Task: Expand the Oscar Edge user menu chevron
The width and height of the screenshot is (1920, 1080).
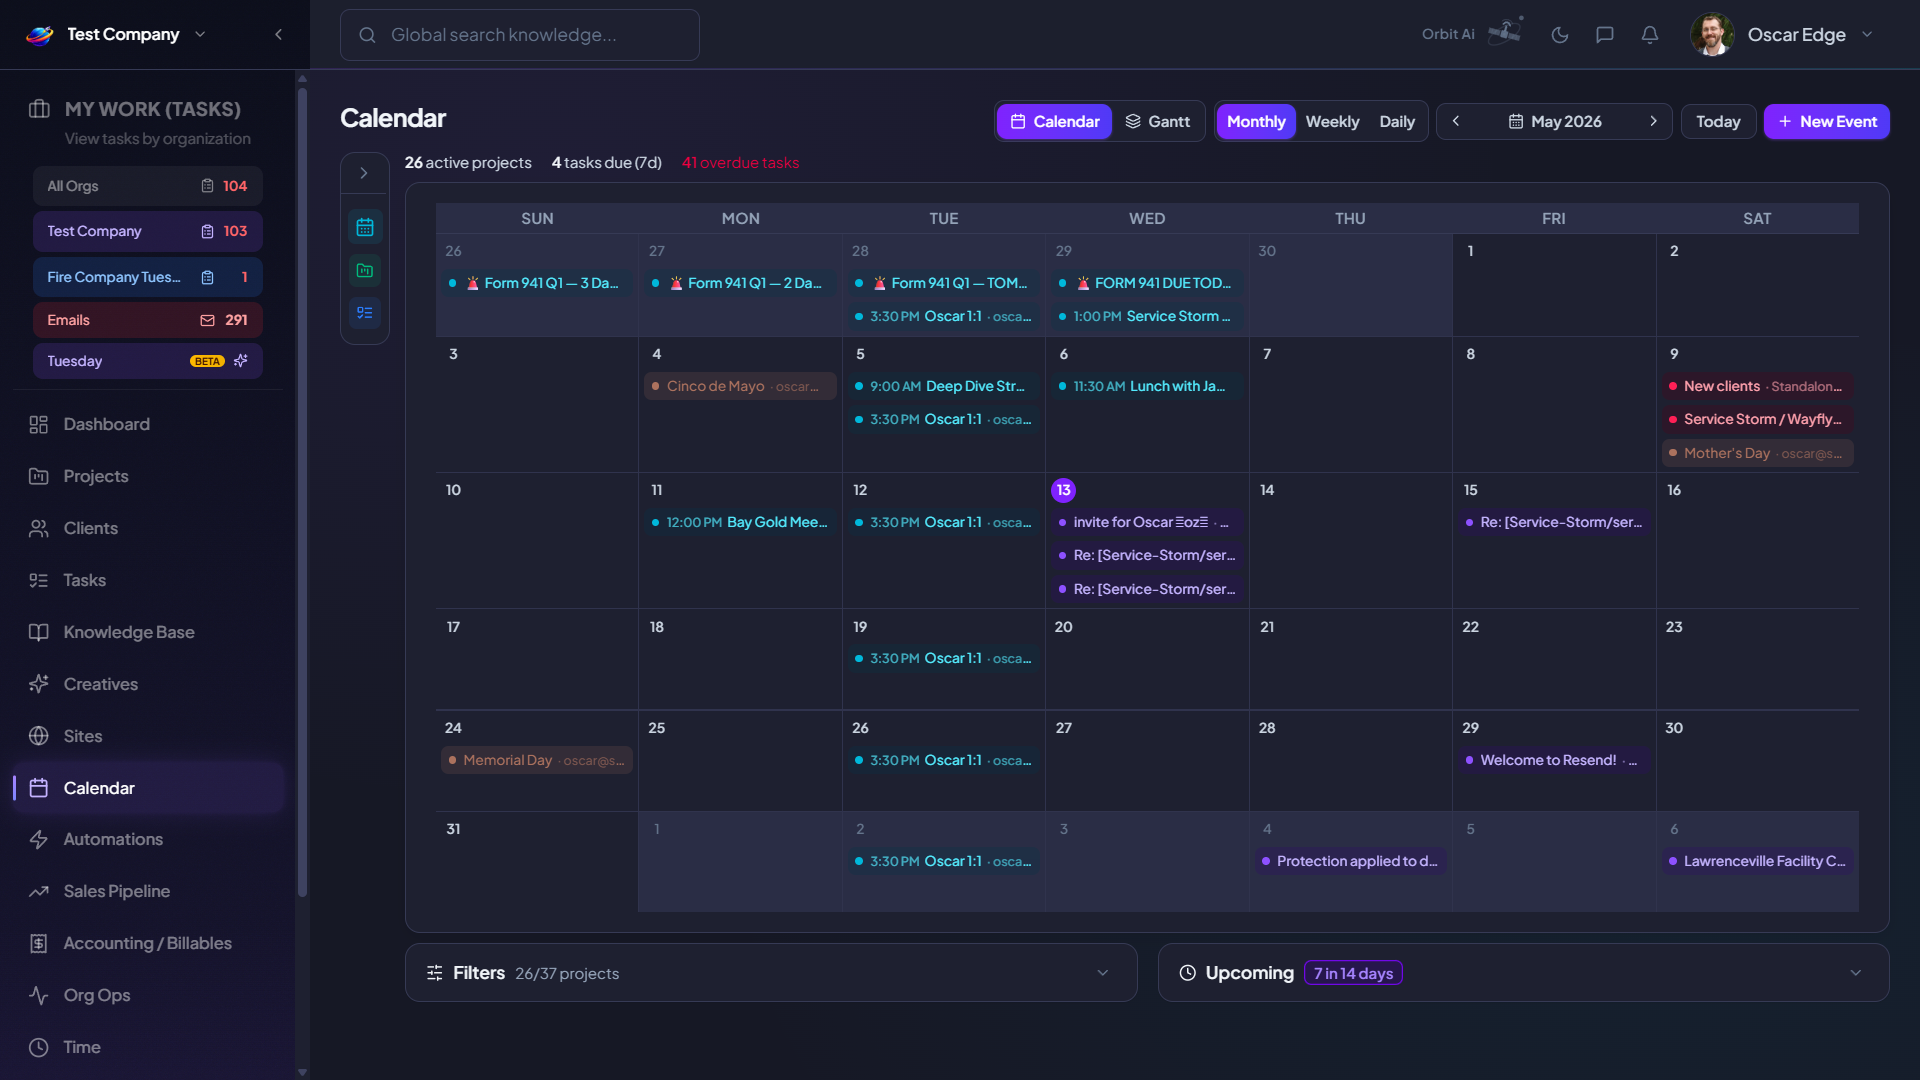Action: 1867,35
